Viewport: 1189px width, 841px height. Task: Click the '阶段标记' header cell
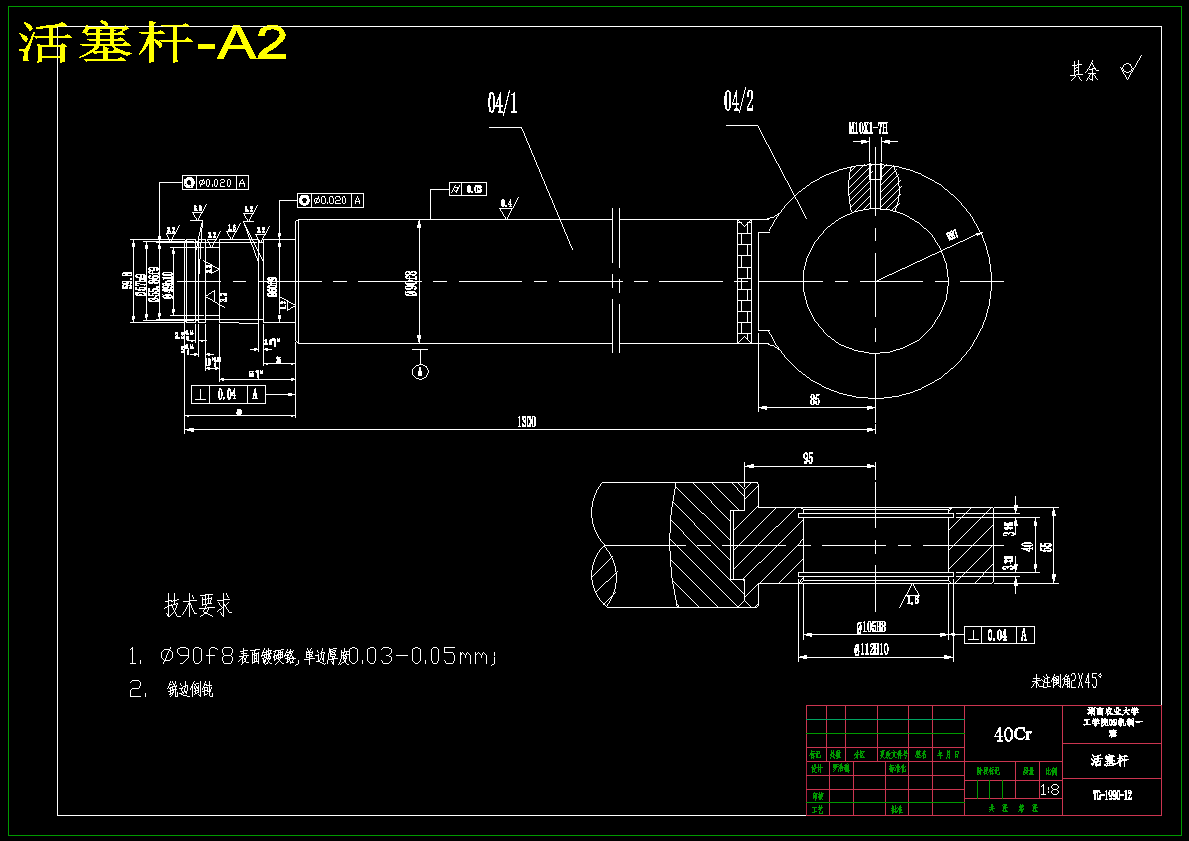pyautogui.click(x=989, y=771)
